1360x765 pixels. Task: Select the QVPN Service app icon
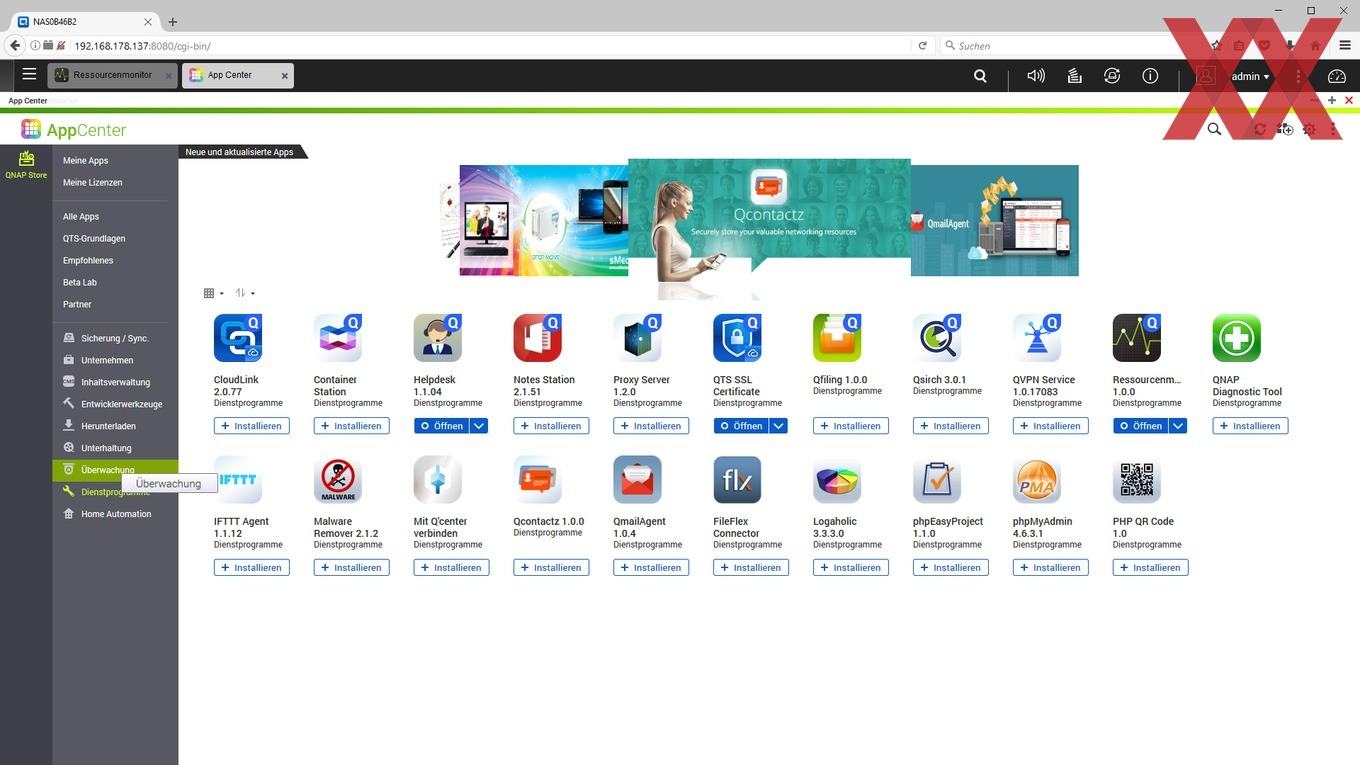tap(1038, 338)
